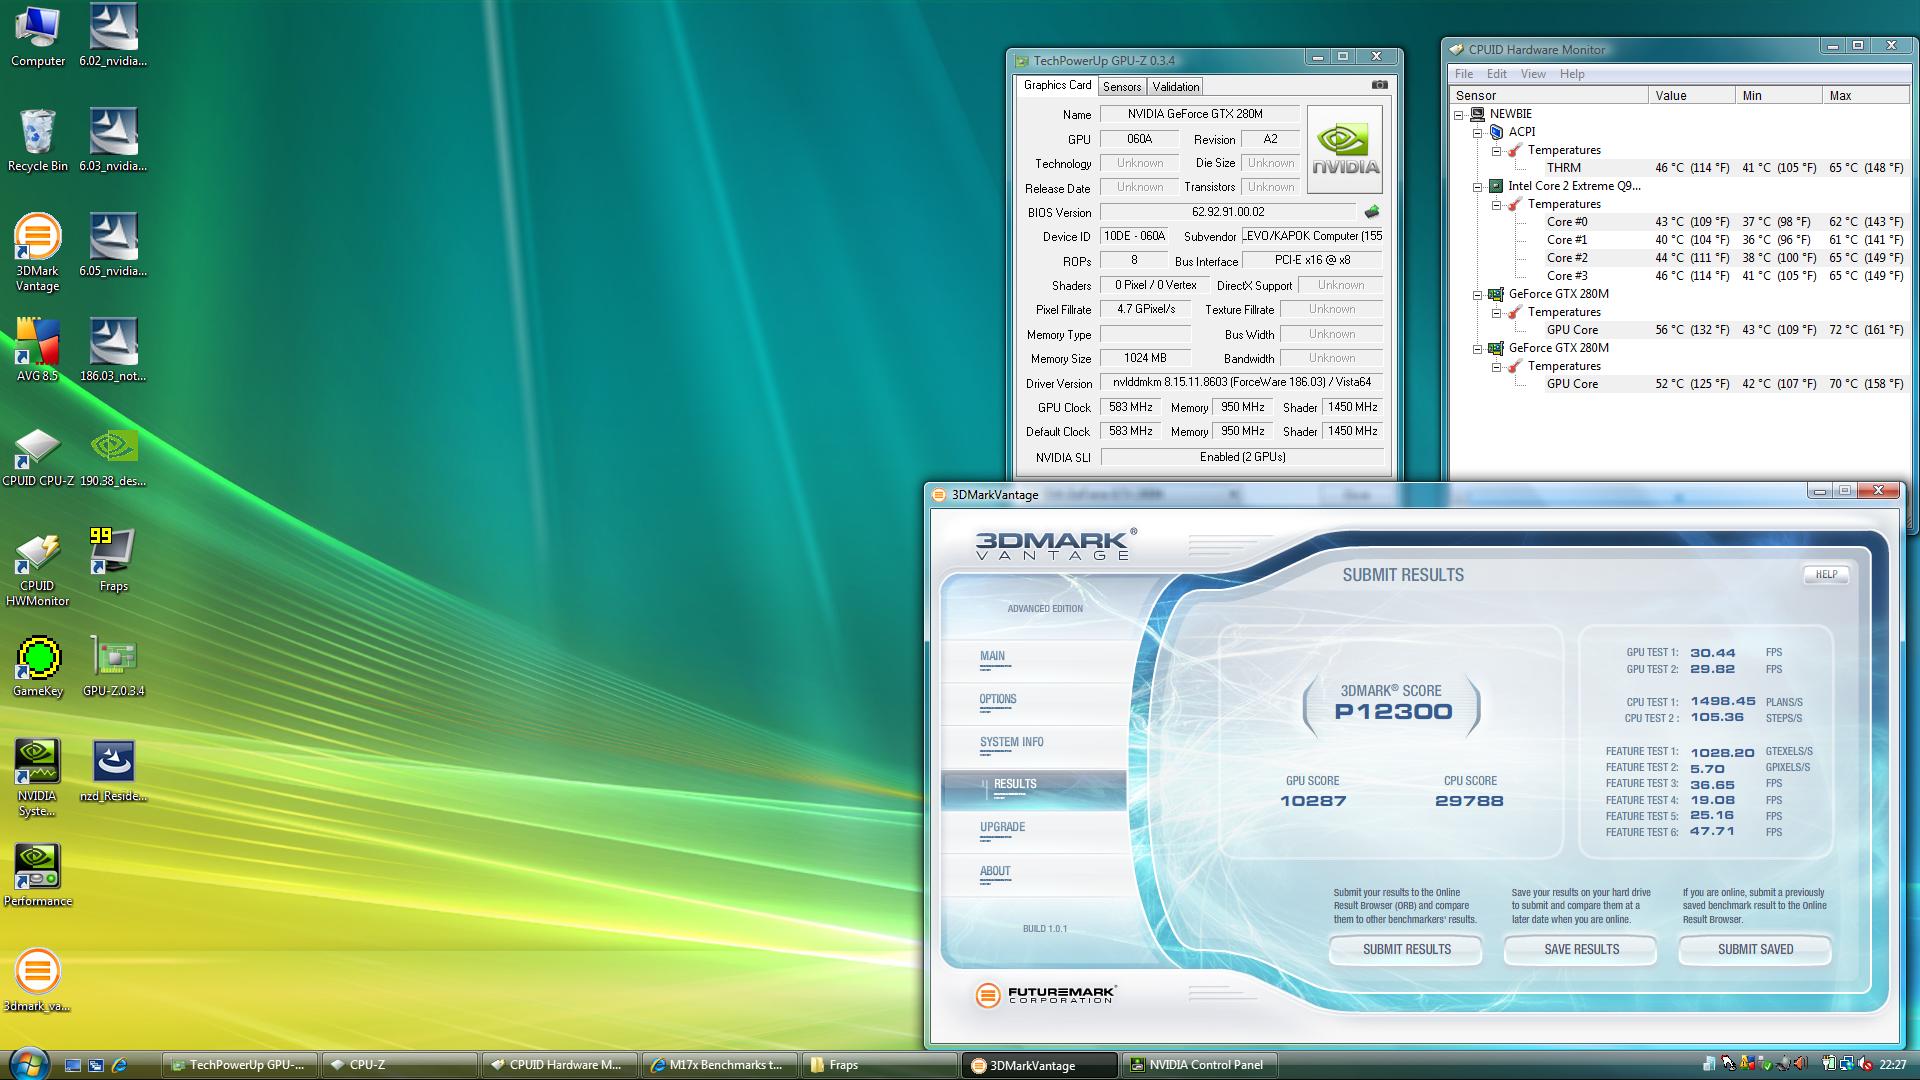Click the BIOS save chip icon in GPU-Z
The height and width of the screenshot is (1080, 1920).
coord(1372,212)
